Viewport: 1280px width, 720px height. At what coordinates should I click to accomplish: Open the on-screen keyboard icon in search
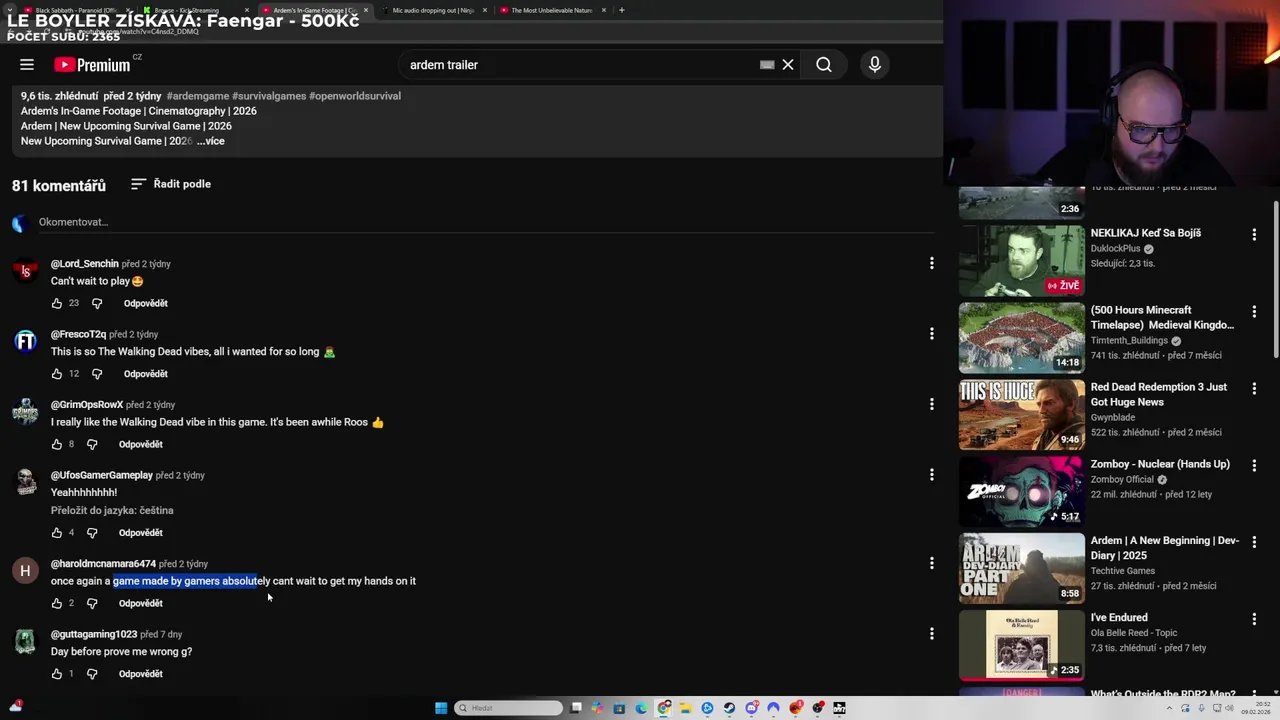tap(767, 65)
